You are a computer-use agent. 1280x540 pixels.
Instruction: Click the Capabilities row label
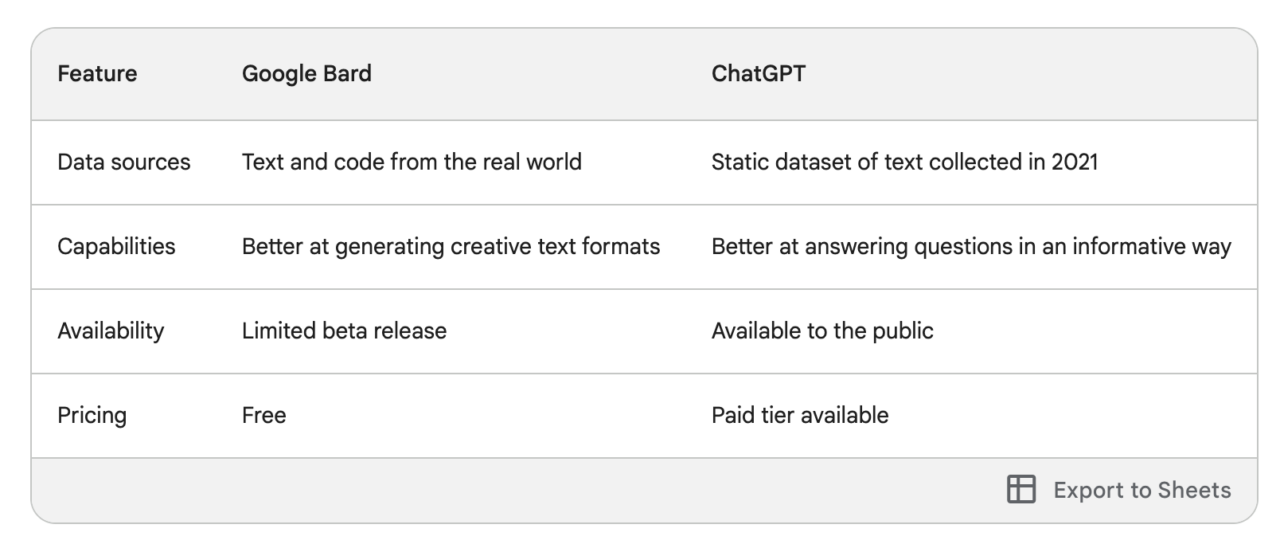click(x=116, y=246)
